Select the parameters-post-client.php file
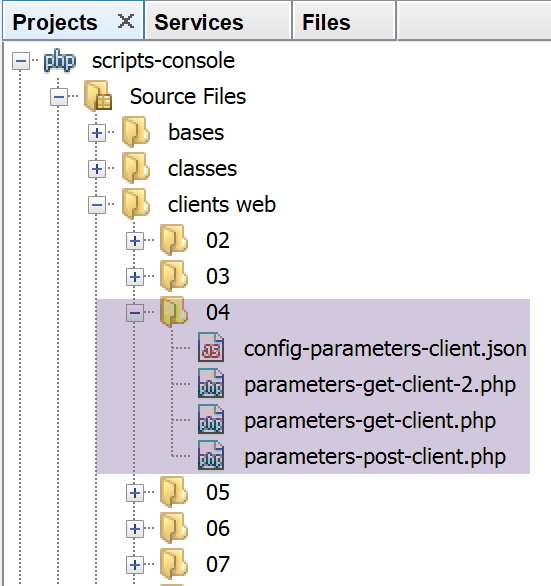Viewport: 551px width, 586px height. click(375, 457)
